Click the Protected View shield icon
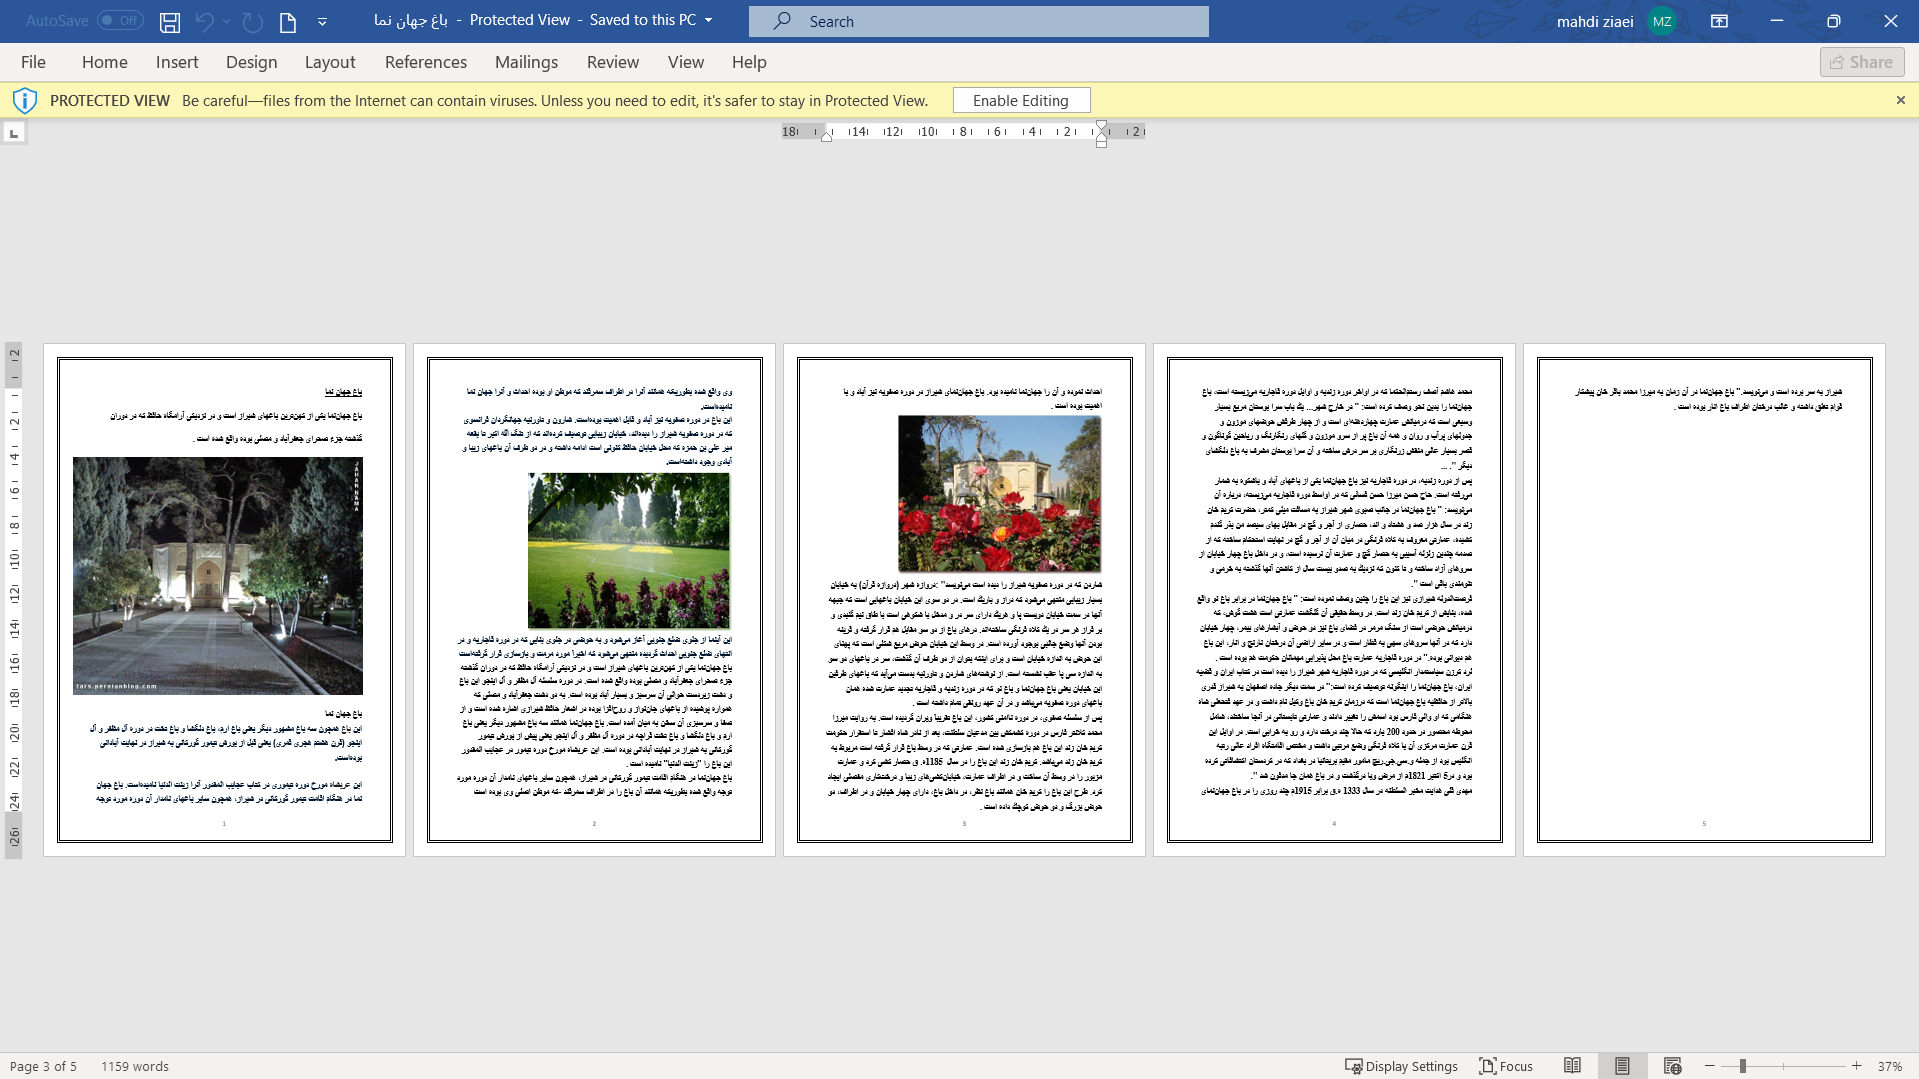The height and width of the screenshot is (1079, 1919). coord(25,100)
